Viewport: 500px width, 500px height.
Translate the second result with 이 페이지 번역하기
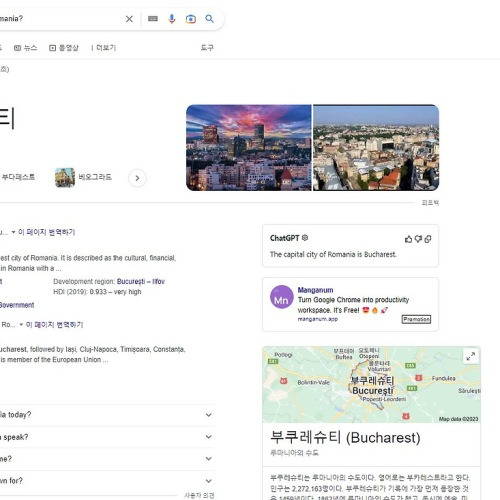coord(54,324)
